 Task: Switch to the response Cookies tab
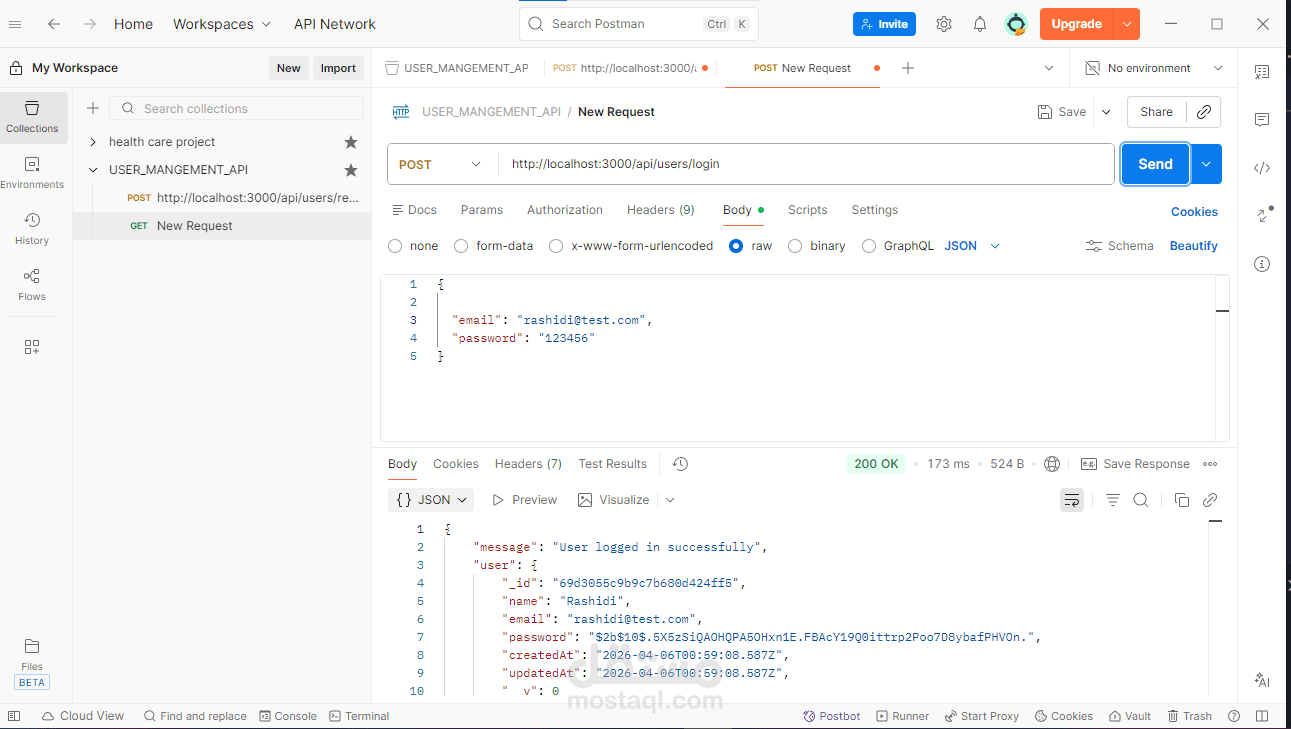456,464
